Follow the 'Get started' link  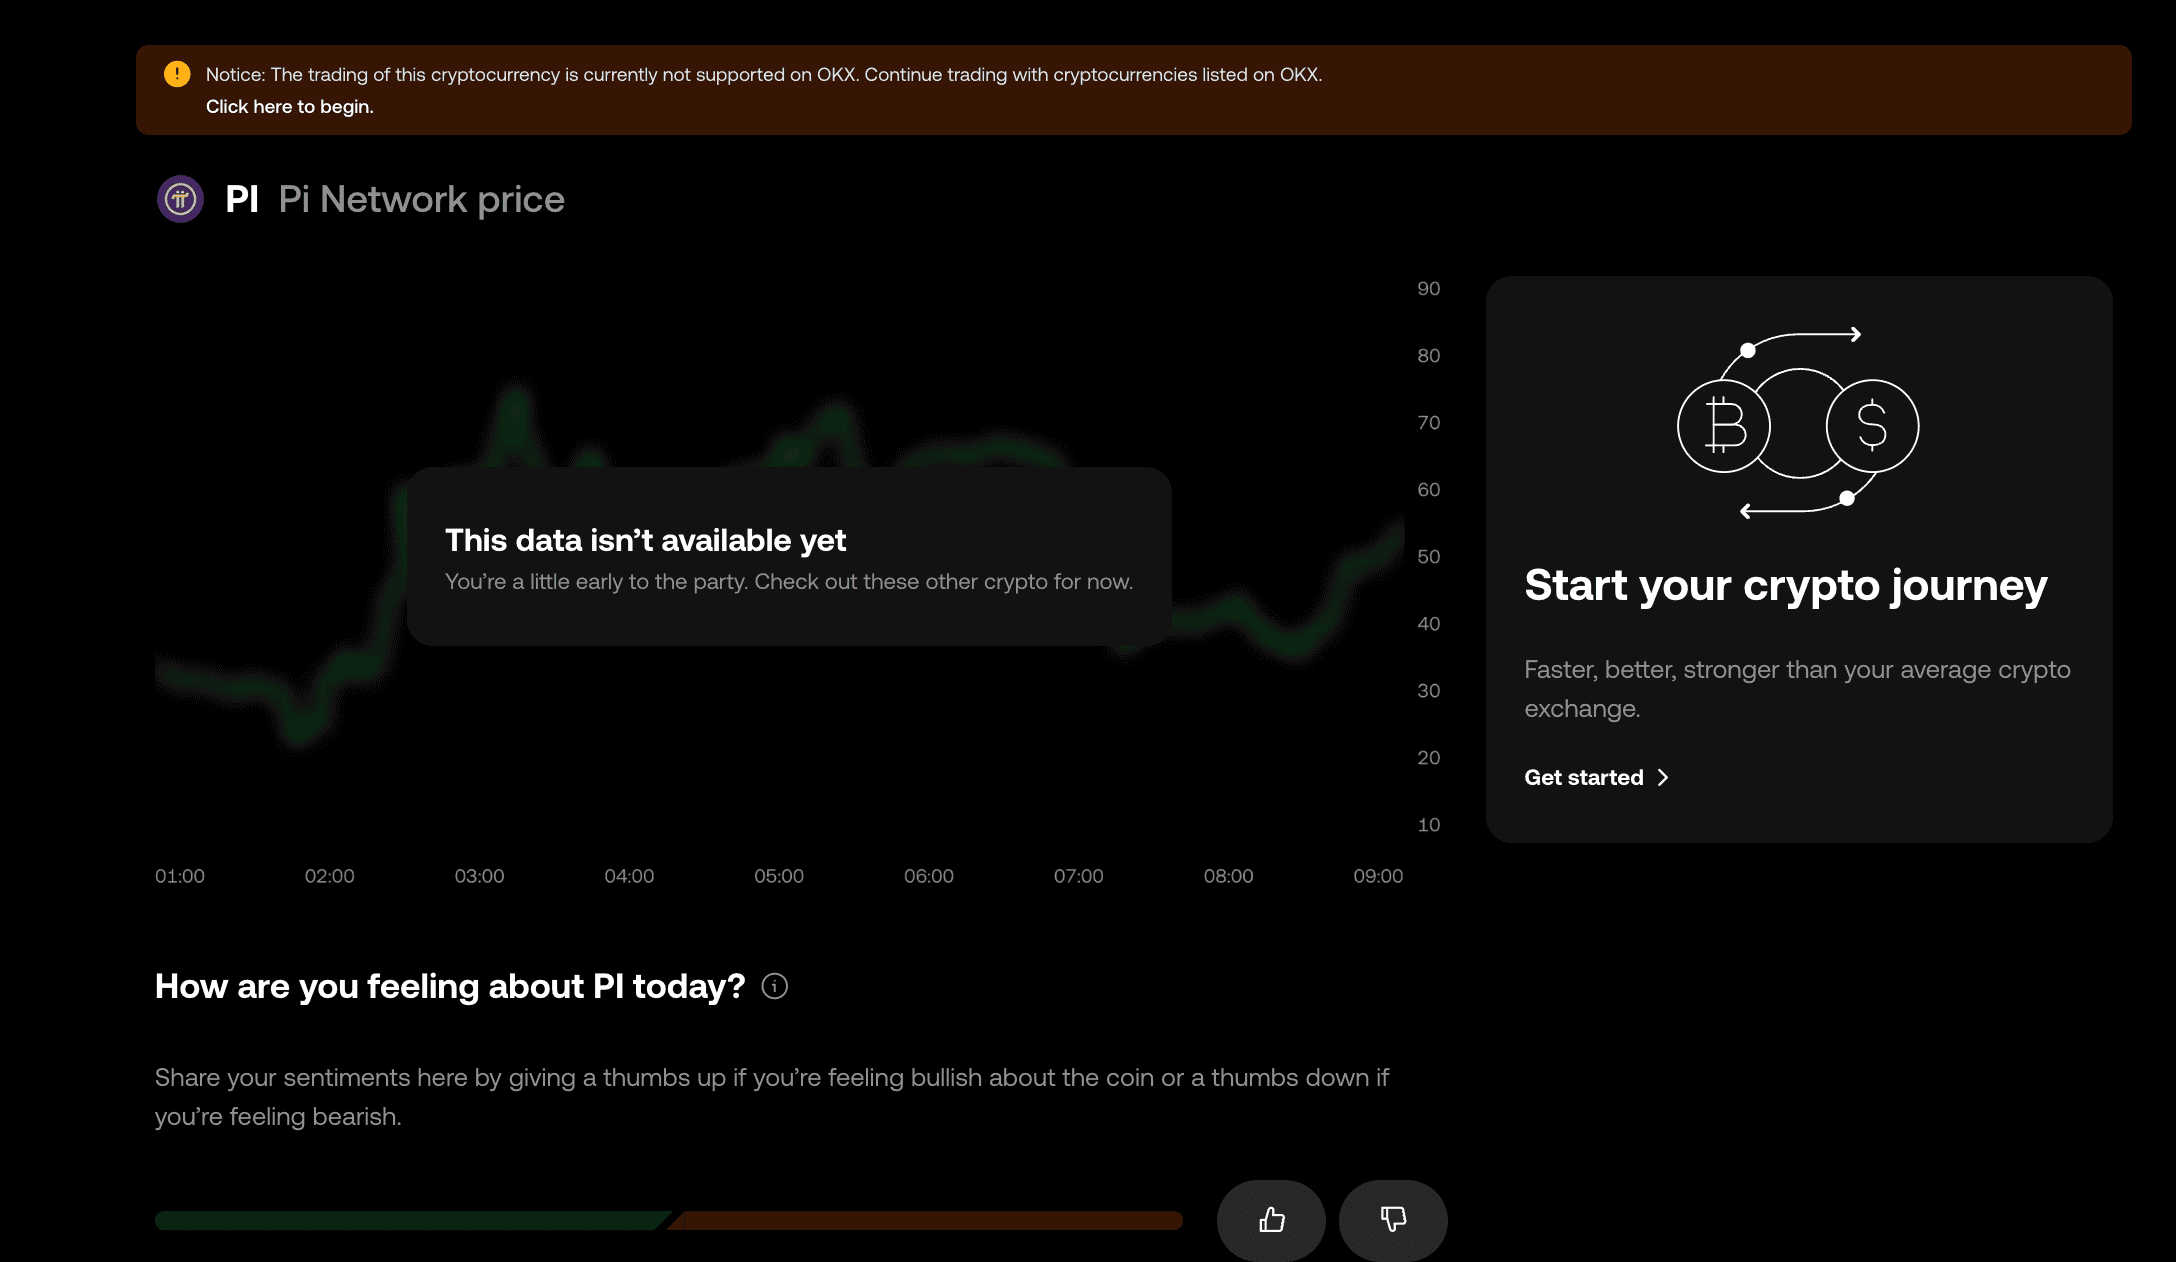(1584, 778)
